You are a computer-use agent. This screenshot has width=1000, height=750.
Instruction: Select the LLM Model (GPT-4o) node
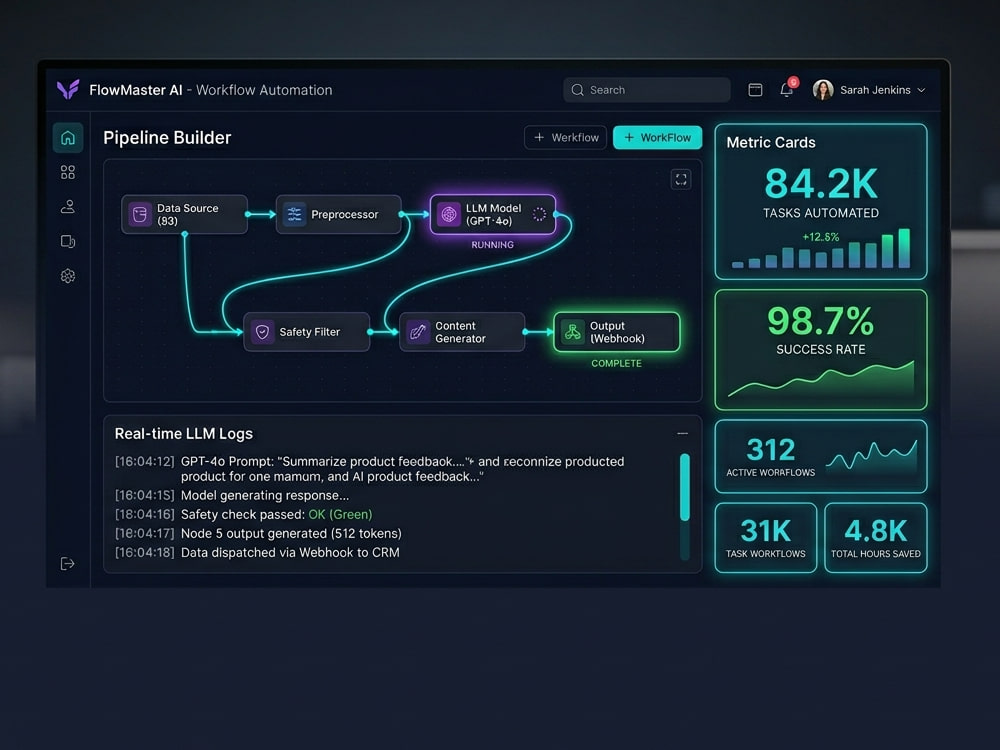(493, 214)
